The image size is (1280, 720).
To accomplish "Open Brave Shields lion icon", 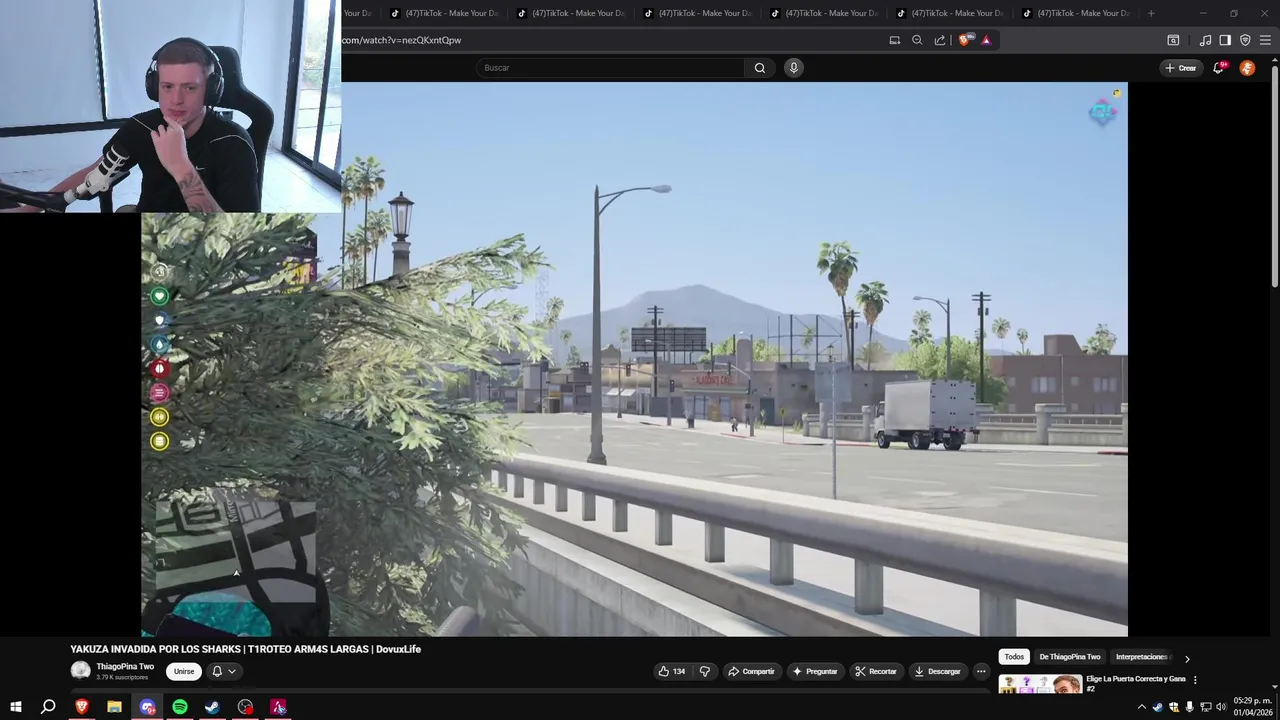I will (x=964, y=40).
